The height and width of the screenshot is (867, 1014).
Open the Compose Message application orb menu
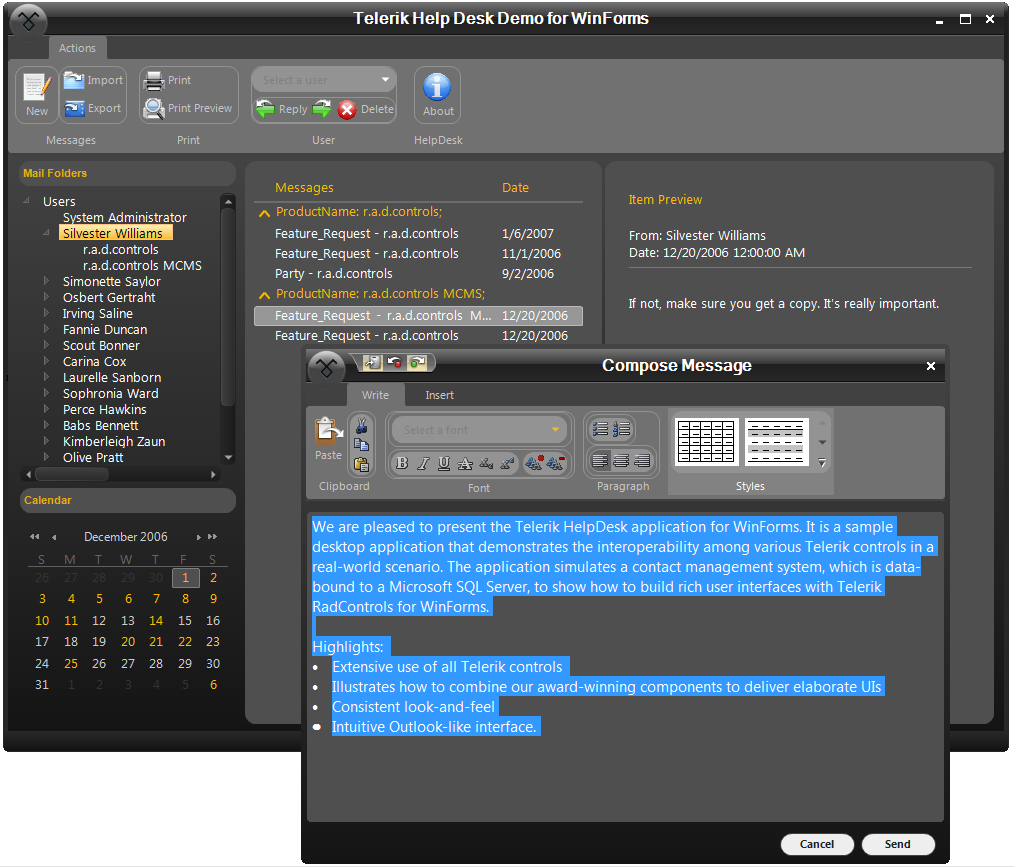click(x=326, y=369)
